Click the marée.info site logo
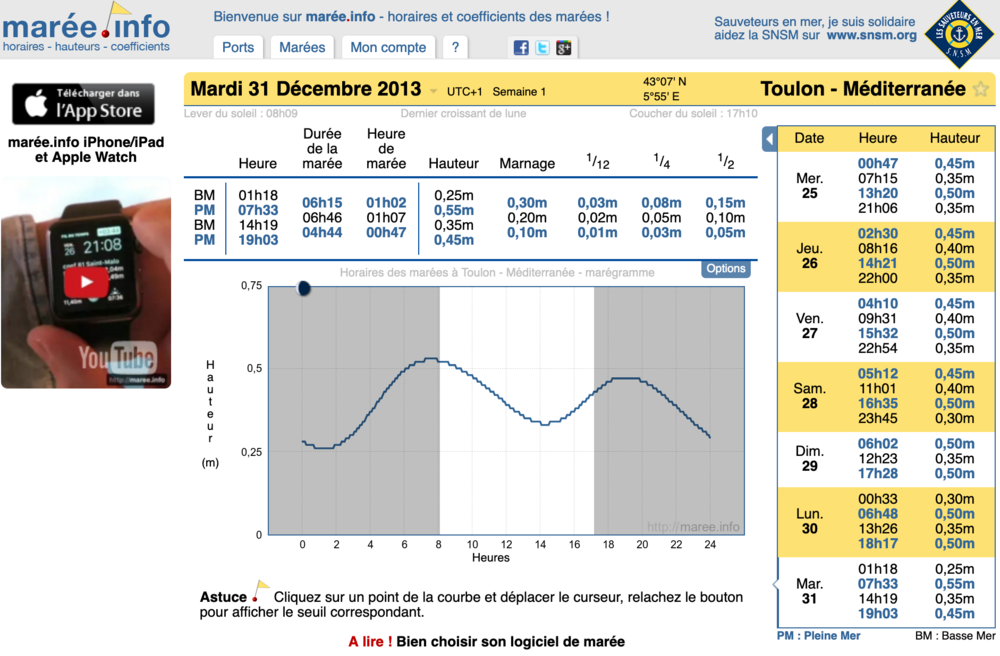Image resolution: width=1000 pixels, height=656 pixels. click(87, 27)
